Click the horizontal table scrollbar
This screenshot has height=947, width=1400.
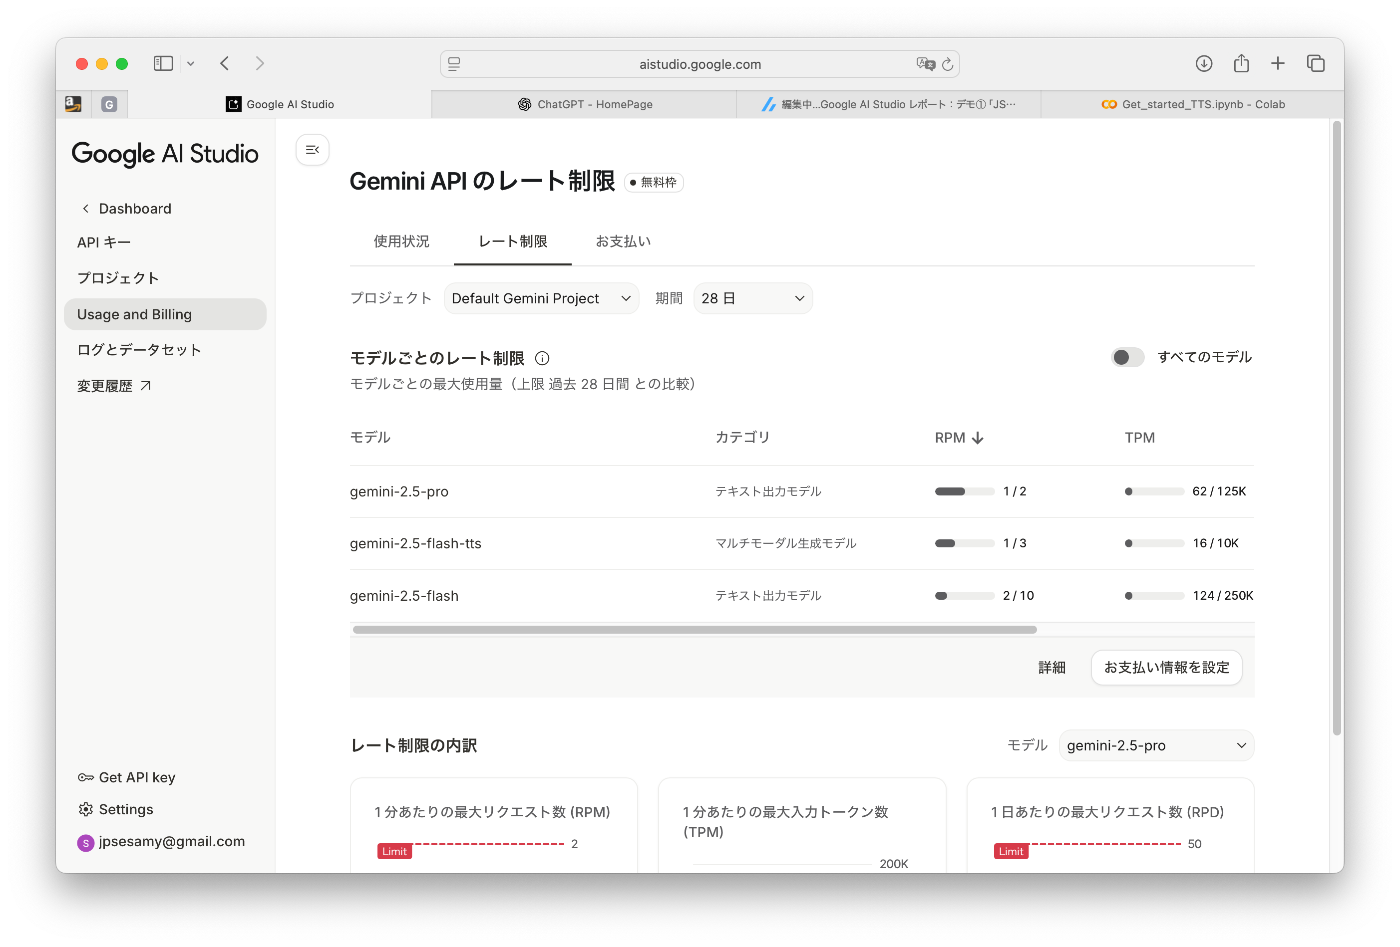coord(695,630)
